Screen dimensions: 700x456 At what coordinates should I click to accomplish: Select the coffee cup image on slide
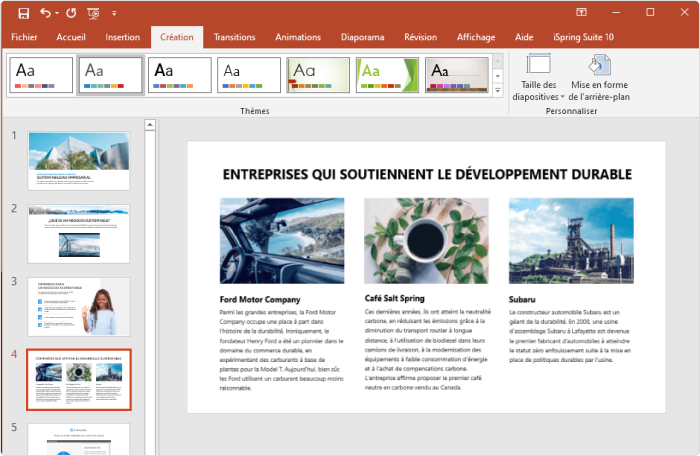tap(426, 241)
